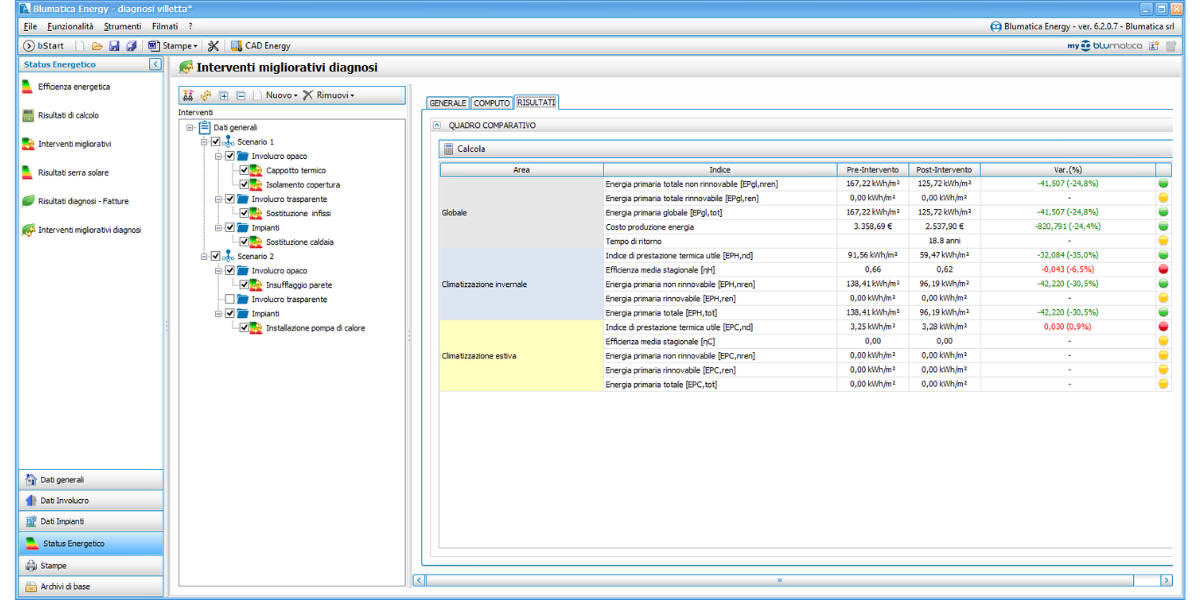Viewport: 1200px width, 600px height.
Task: Click the expand-all tree icon in Interventi toolbar
Action: [223, 96]
